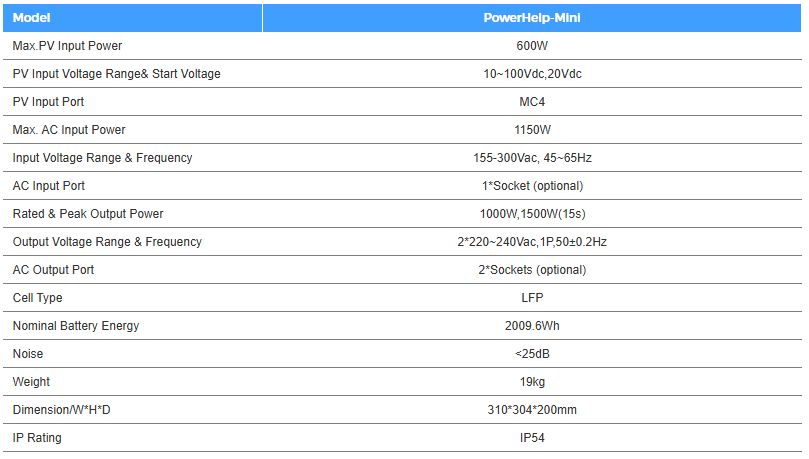Select the <25dB noise value
Screen dimensions: 809x459
(532, 354)
